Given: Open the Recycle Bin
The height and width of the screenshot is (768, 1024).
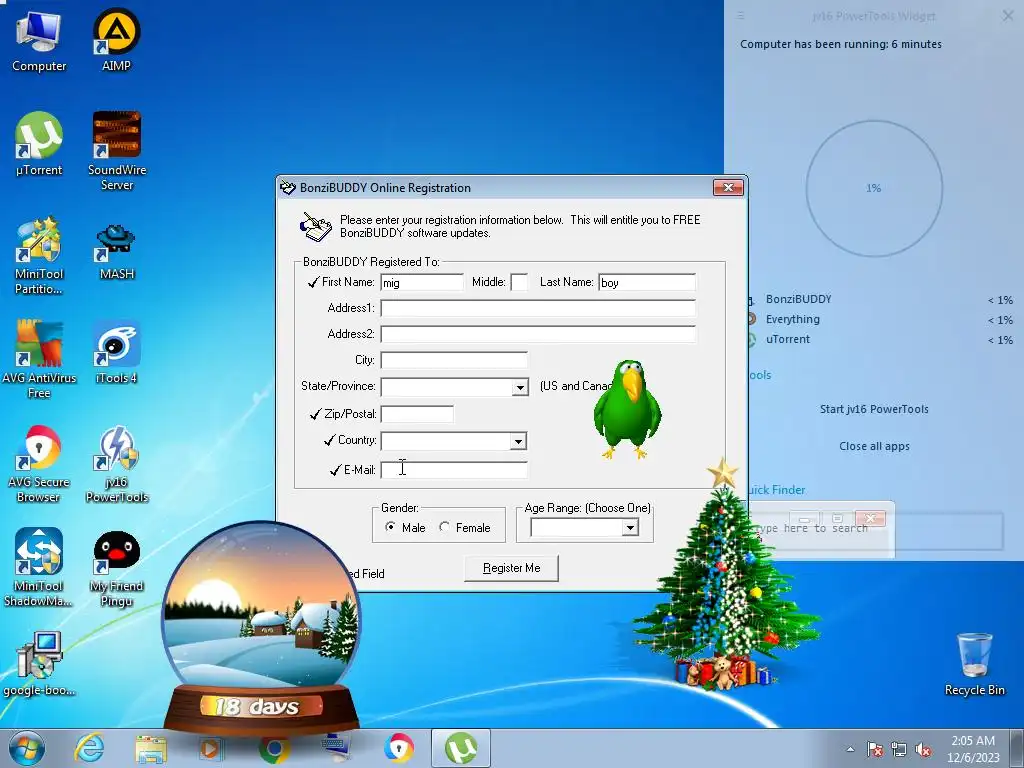Looking at the screenshot, I should point(974,665).
